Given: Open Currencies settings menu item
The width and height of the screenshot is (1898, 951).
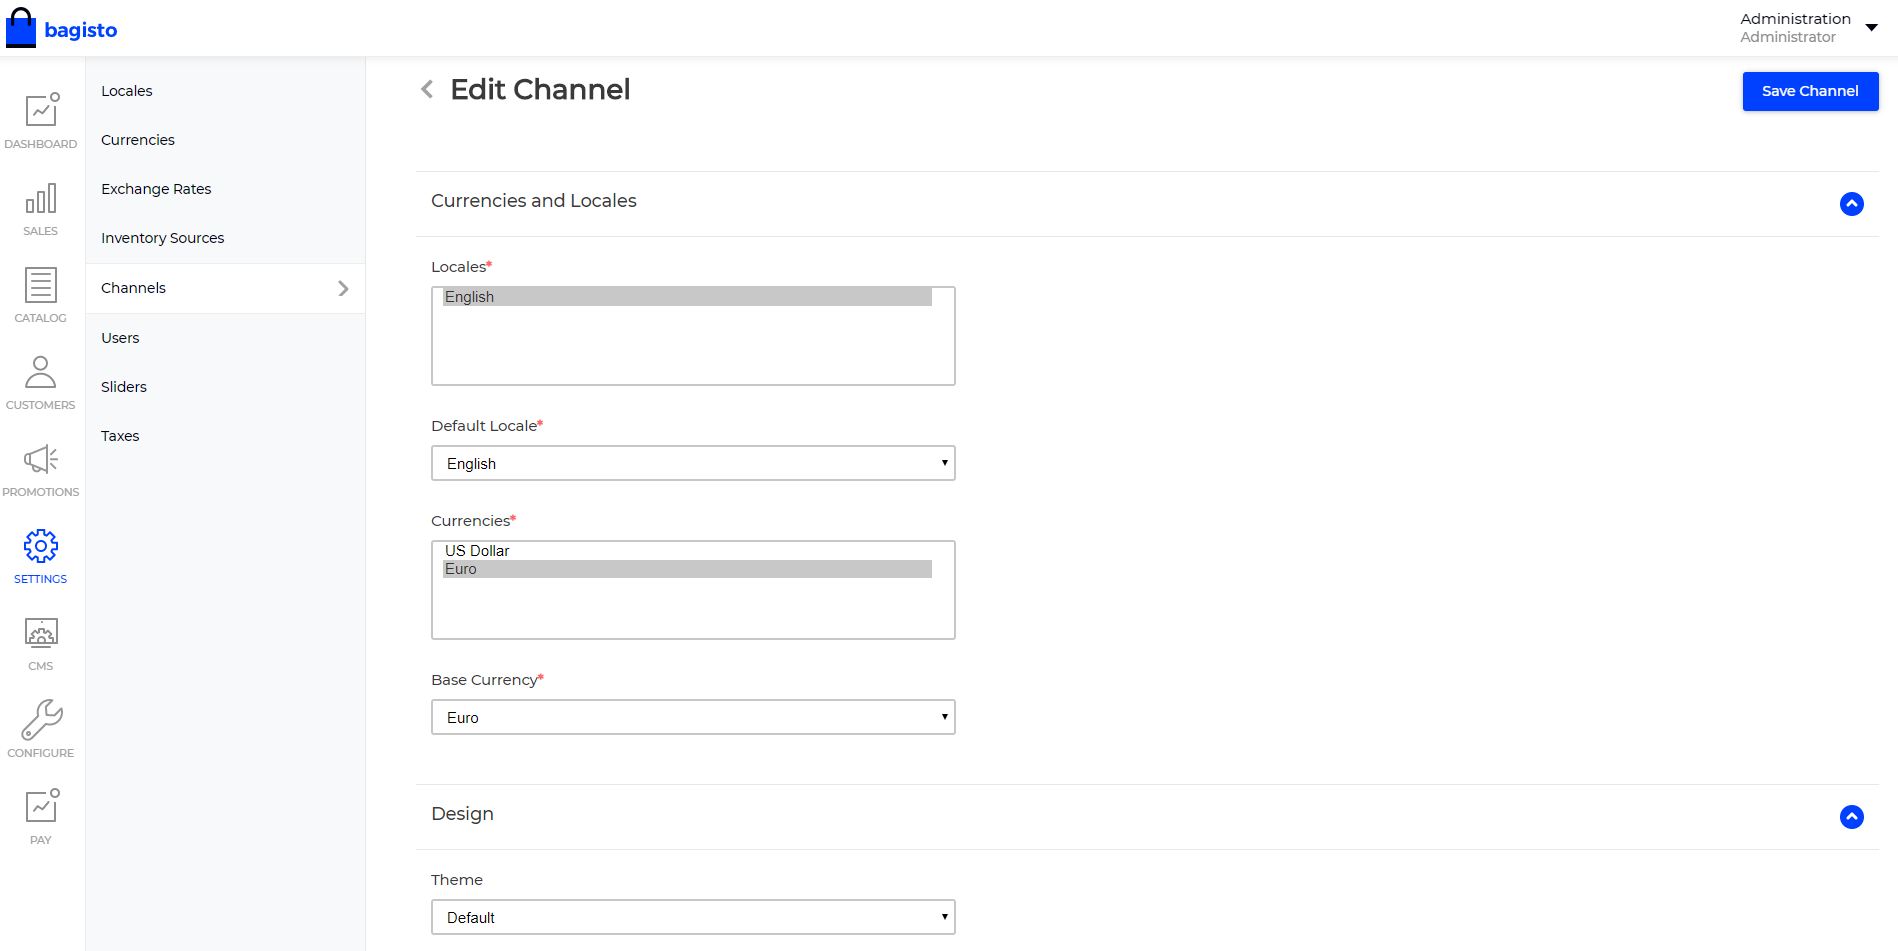Looking at the screenshot, I should 138,140.
